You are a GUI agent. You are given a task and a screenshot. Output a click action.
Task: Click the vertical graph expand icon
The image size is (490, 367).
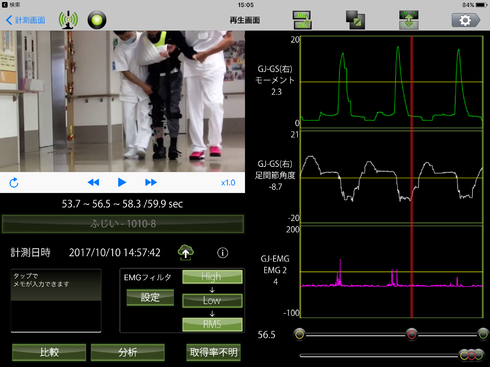pos(409,20)
